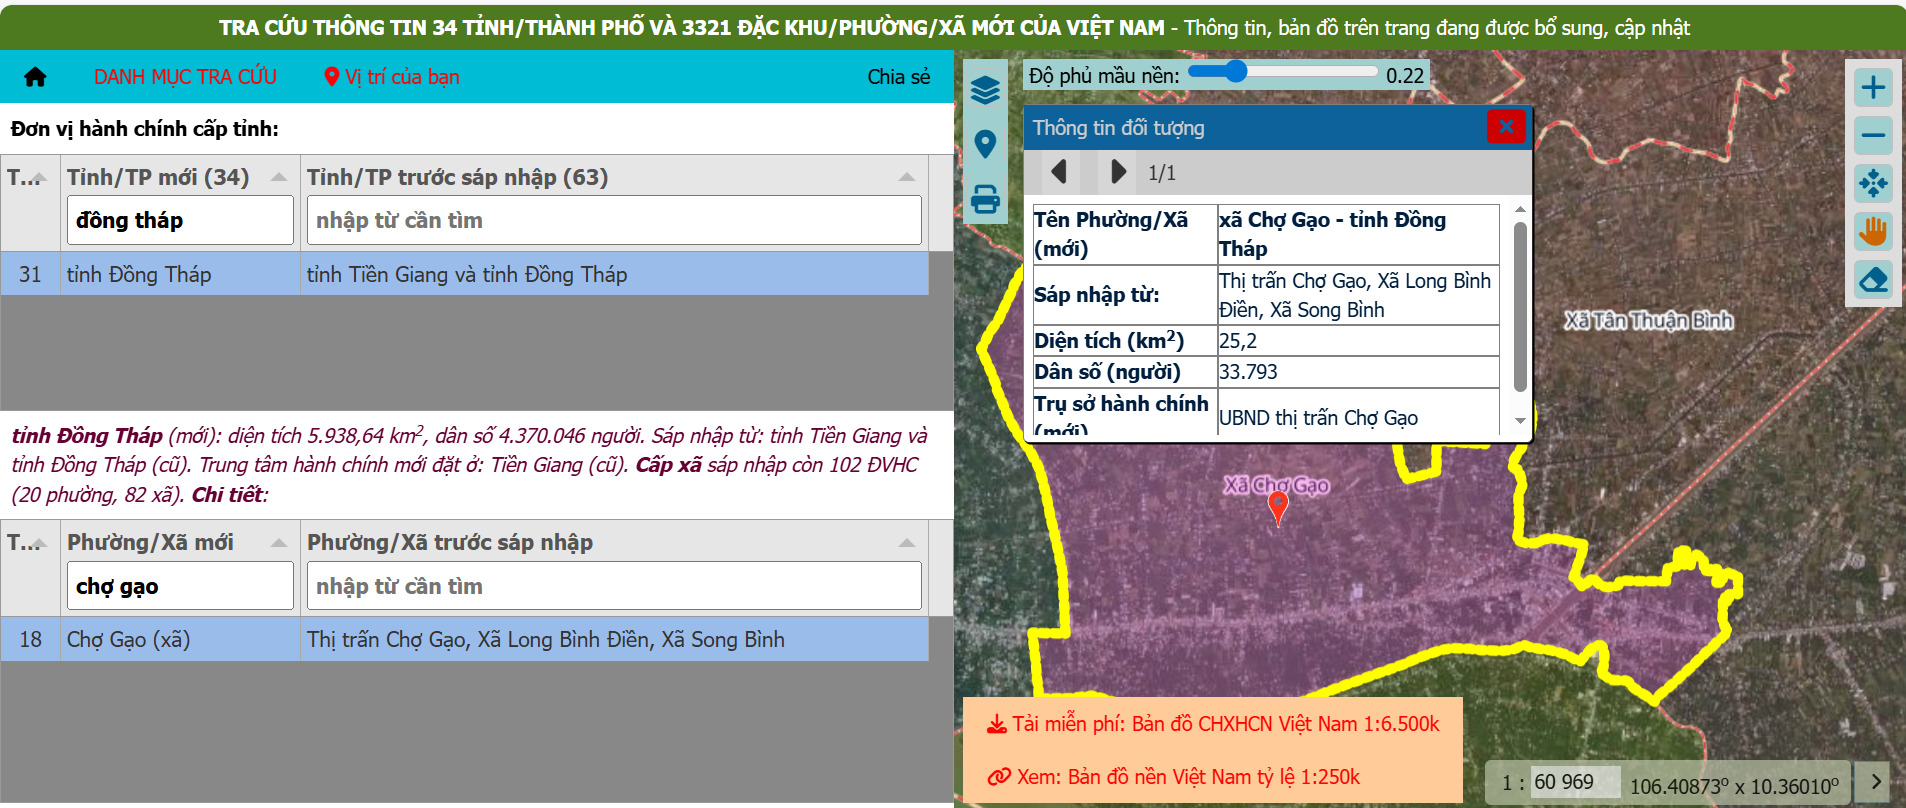
Task: Clear map selection with eraser icon
Action: [1873, 279]
